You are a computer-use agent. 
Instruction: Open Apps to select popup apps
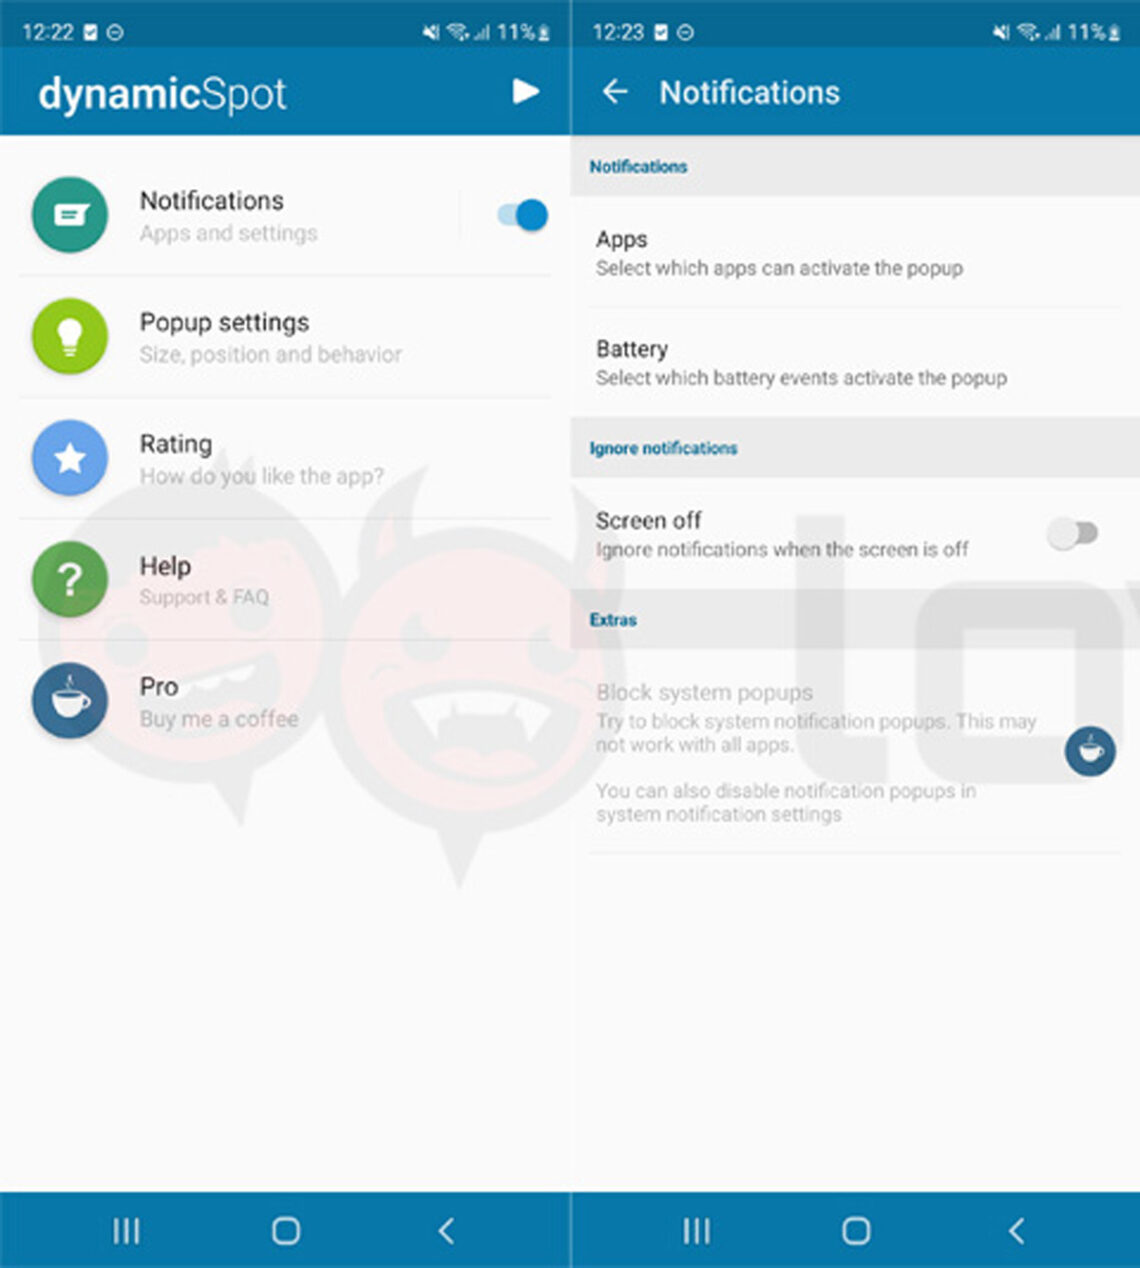point(780,253)
